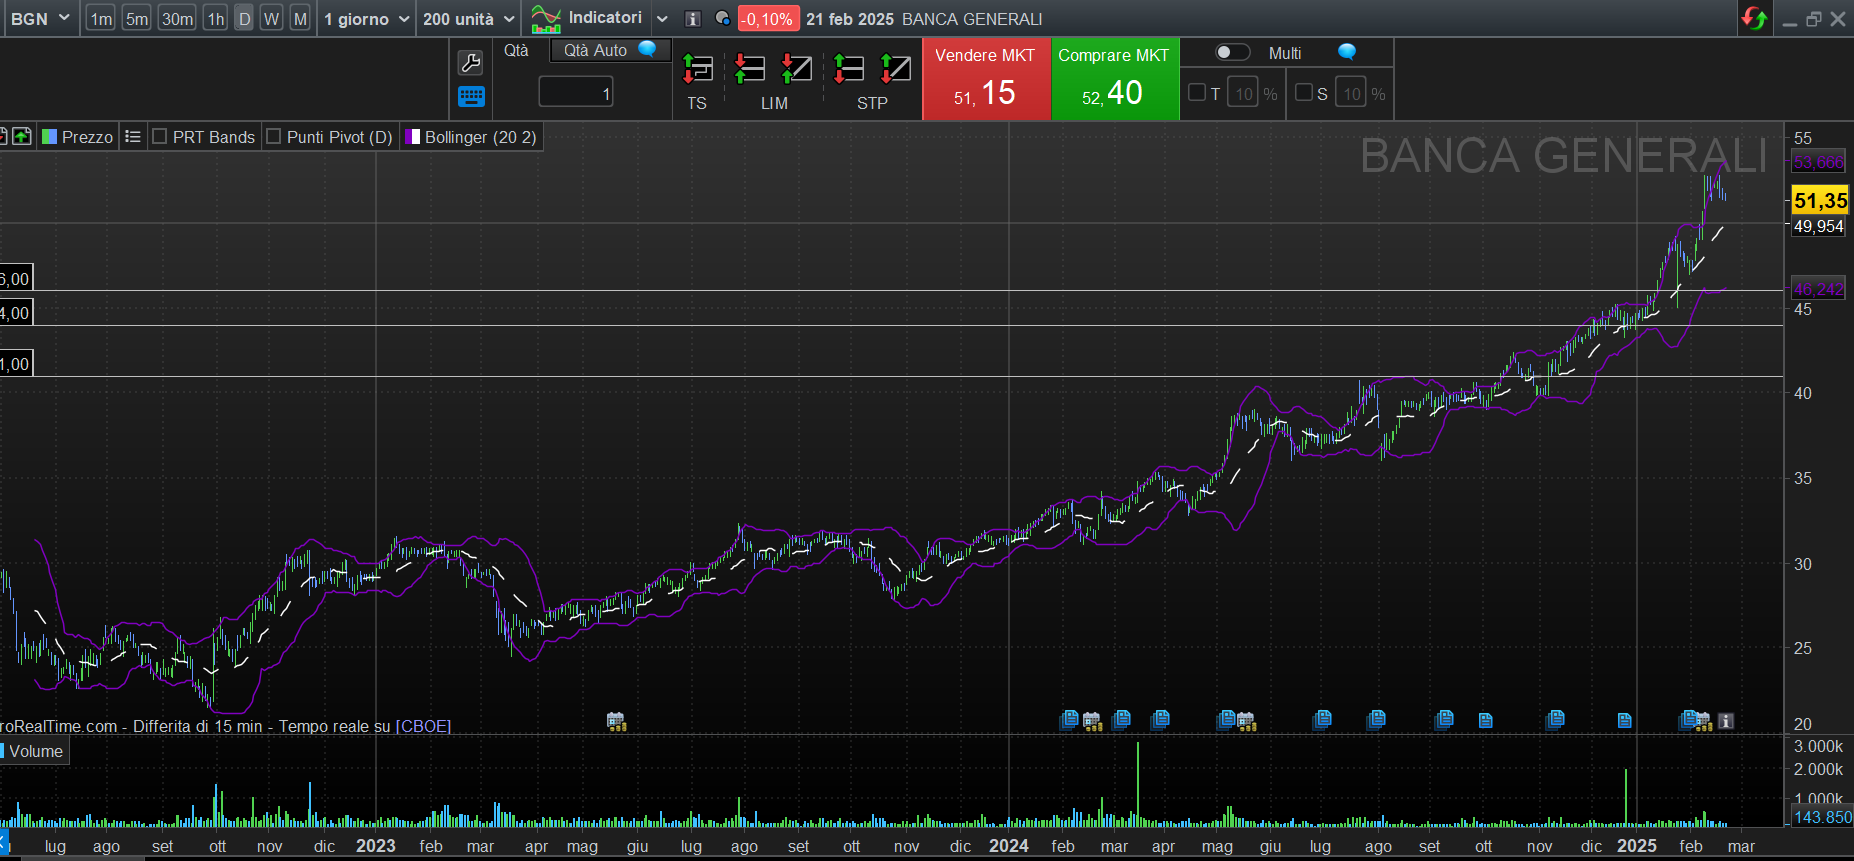Click the blue help bubble next to Qtà Auto

[647, 49]
